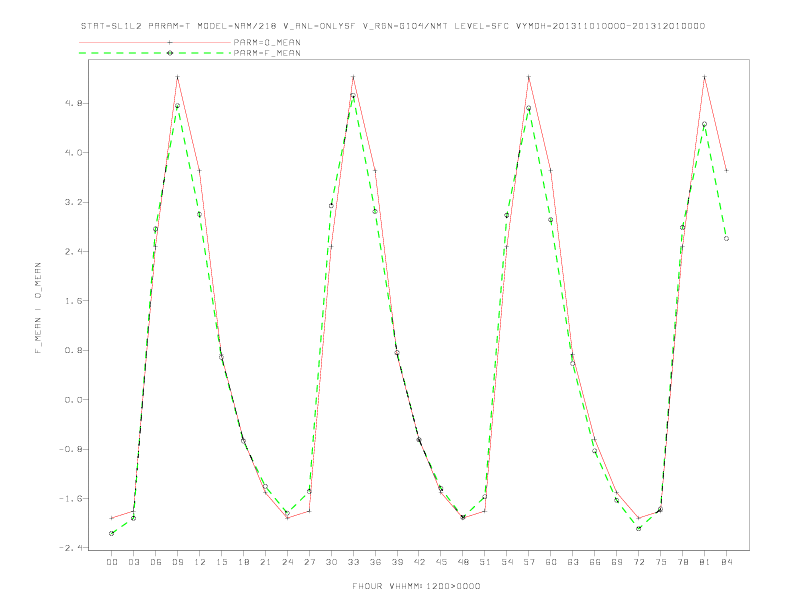Click y-axis tick label 2.4

click(73, 251)
